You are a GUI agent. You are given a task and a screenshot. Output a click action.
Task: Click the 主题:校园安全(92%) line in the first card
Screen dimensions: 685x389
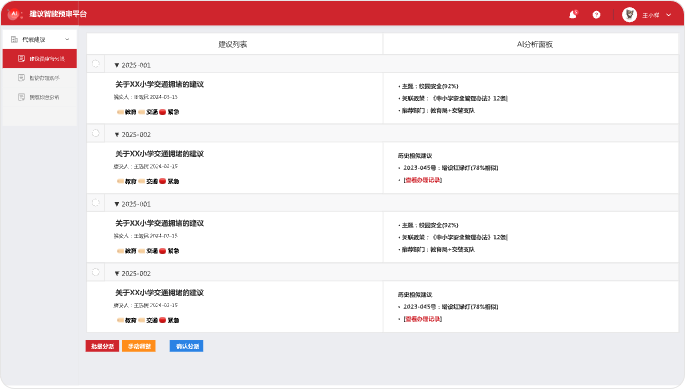(x=428, y=86)
